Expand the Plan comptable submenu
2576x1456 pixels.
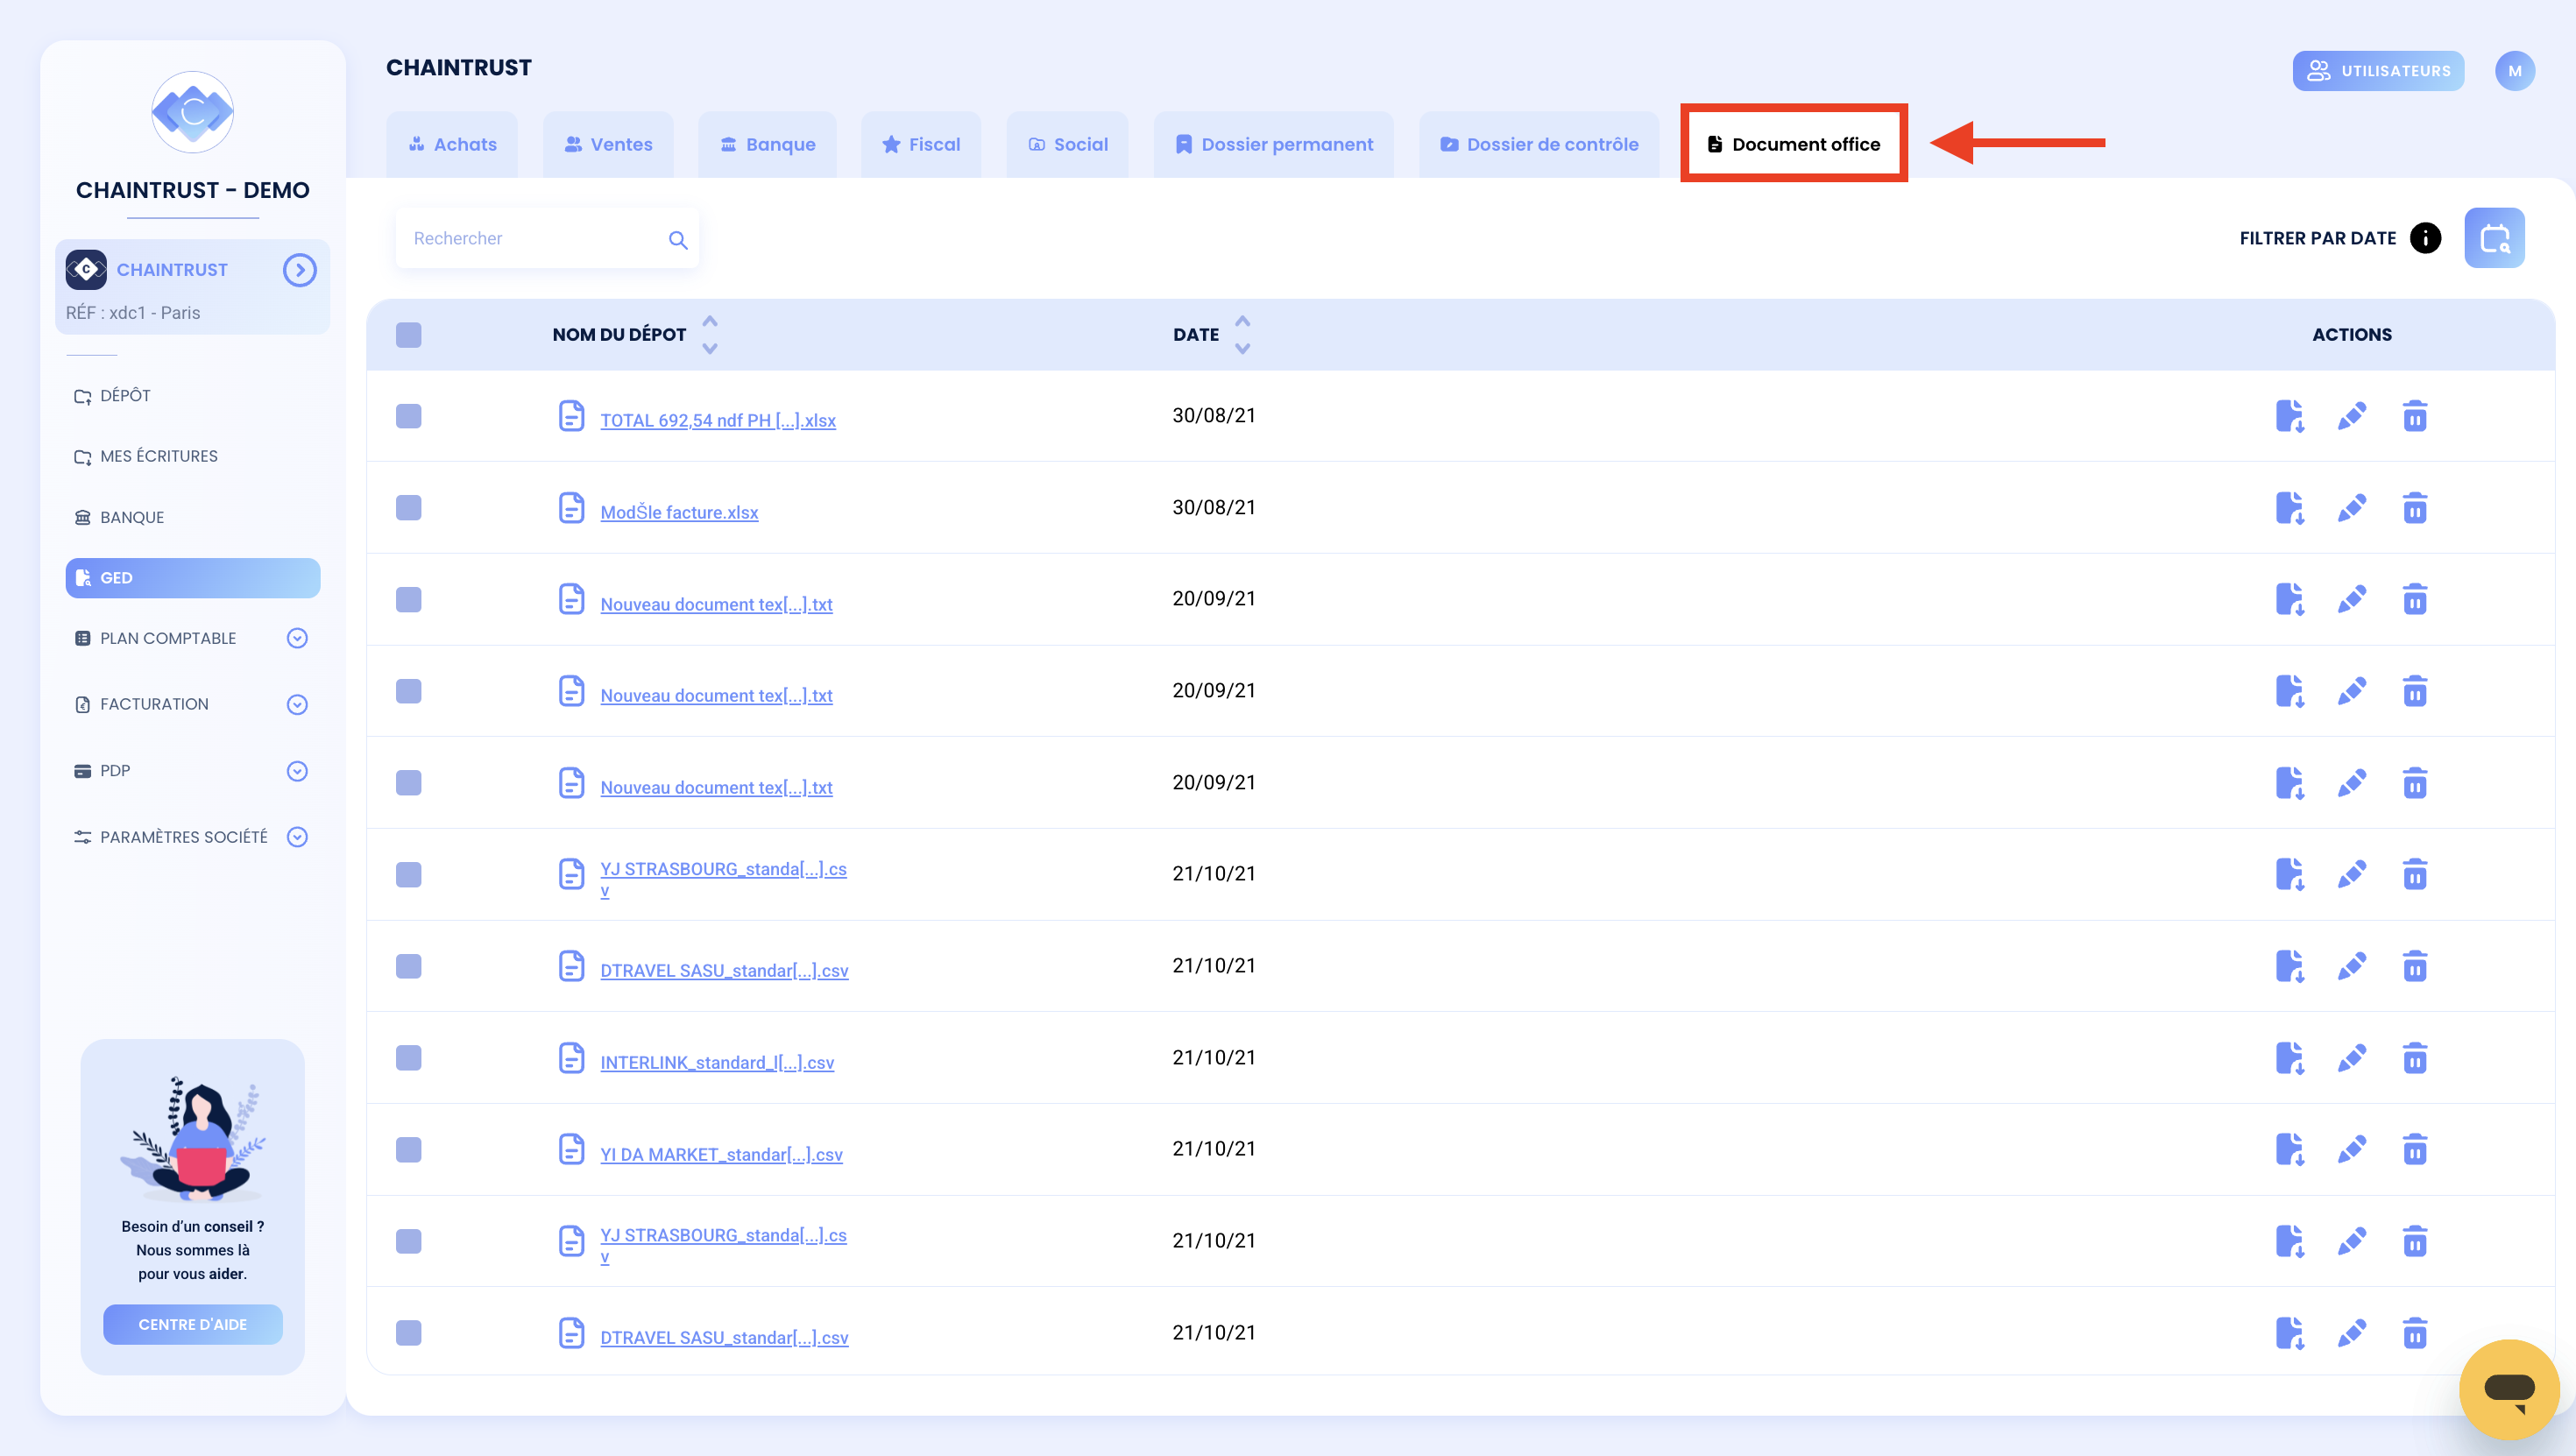point(297,638)
